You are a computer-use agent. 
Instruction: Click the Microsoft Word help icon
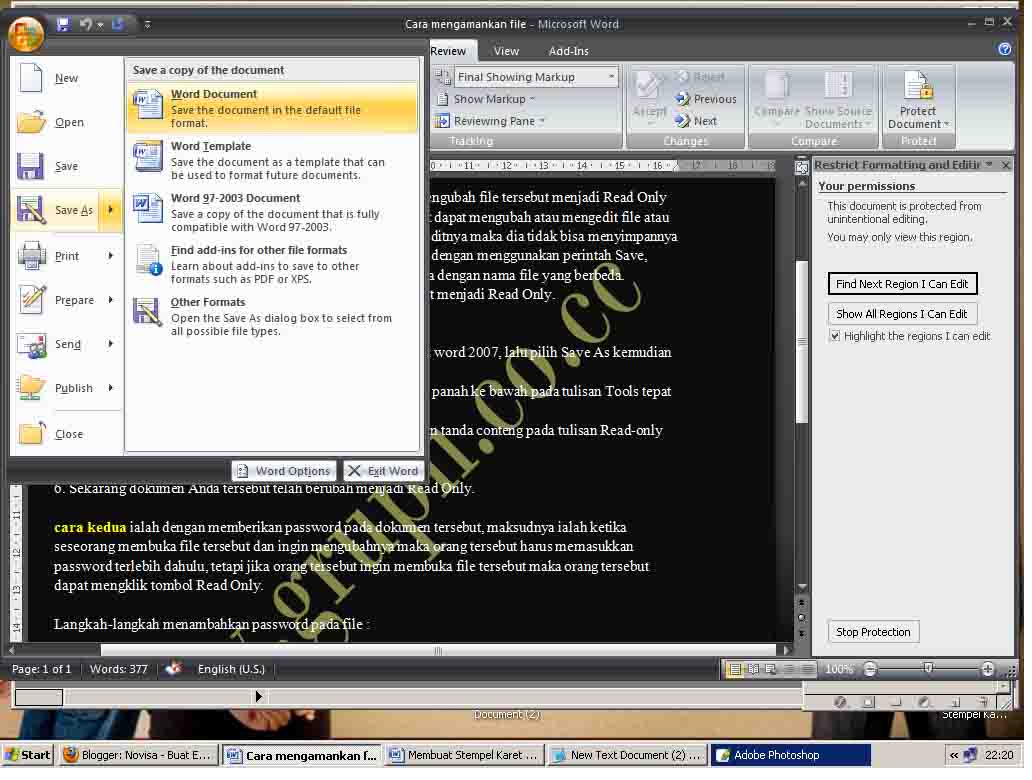click(1004, 49)
